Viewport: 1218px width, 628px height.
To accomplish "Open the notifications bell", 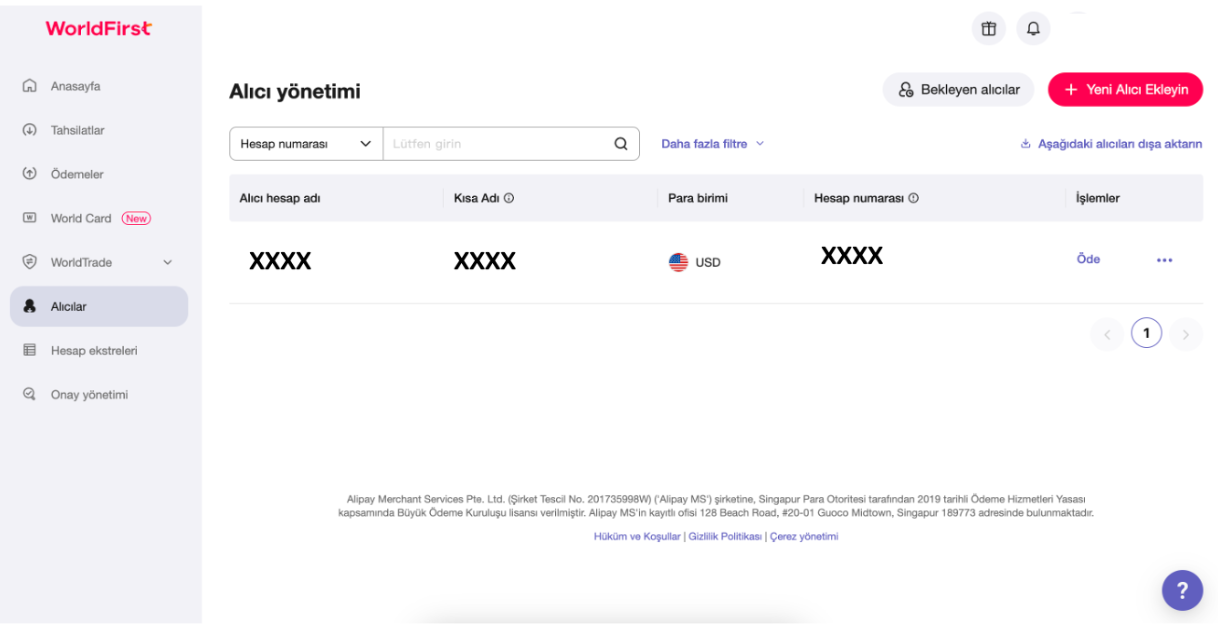I will click(x=1033, y=29).
